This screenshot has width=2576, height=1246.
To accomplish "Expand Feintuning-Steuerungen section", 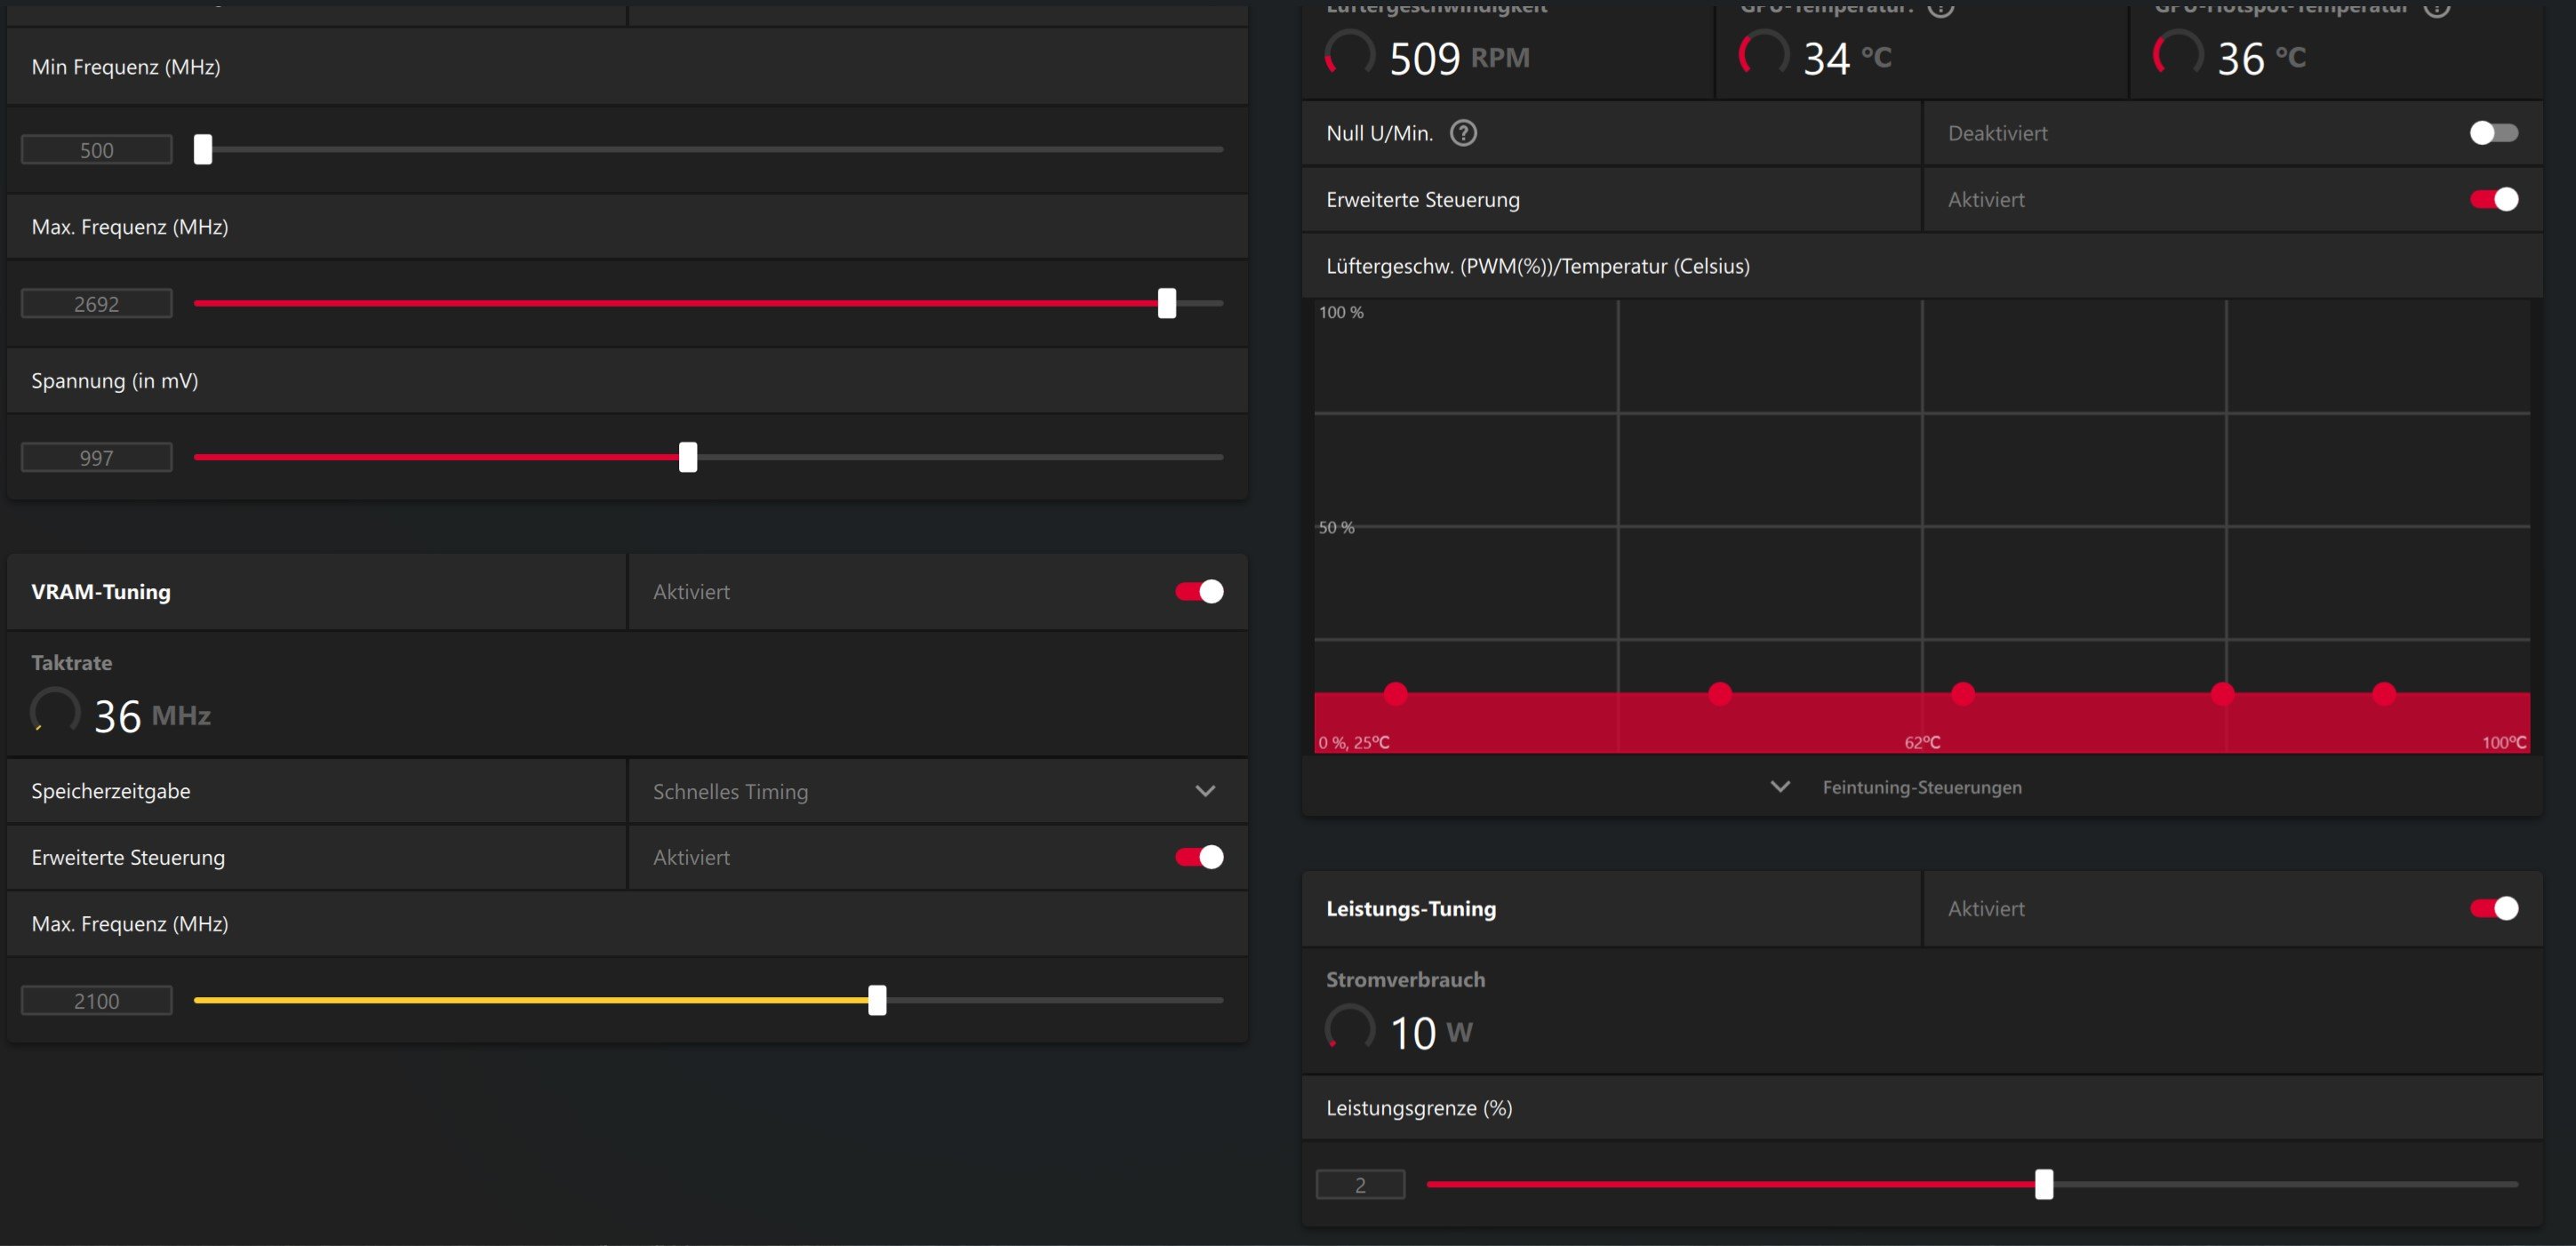I will click(1895, 787).
